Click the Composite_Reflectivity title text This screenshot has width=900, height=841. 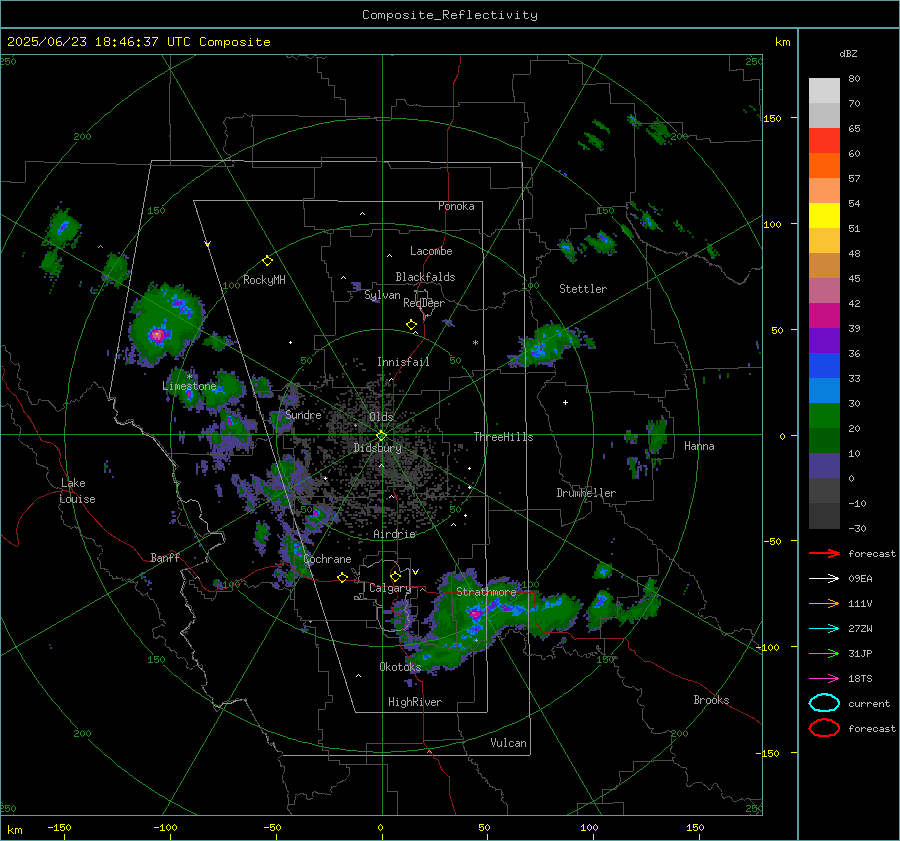pyautogui.click(x=450, y=15)
